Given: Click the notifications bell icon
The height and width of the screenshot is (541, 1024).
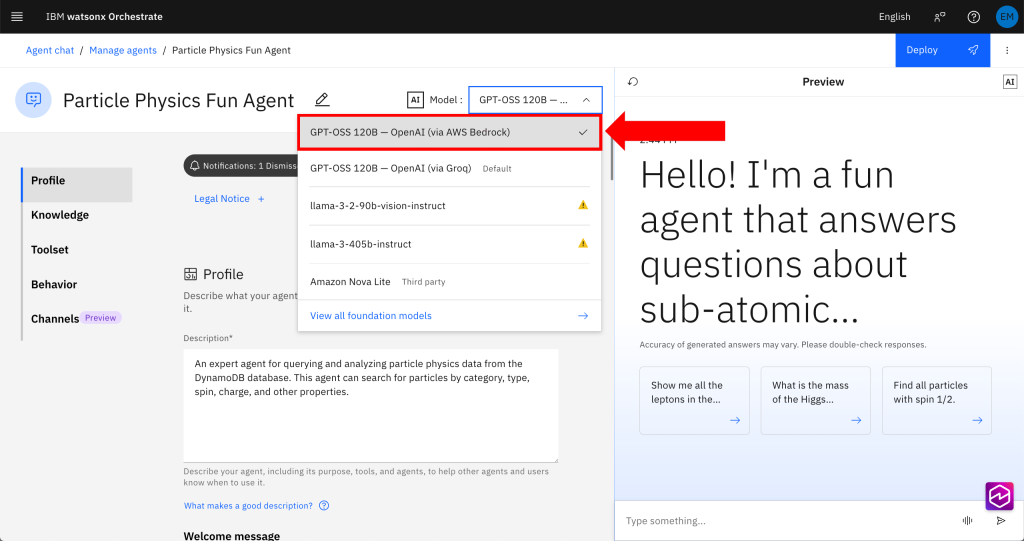Looking at the screenshot, I should [195, 166].
